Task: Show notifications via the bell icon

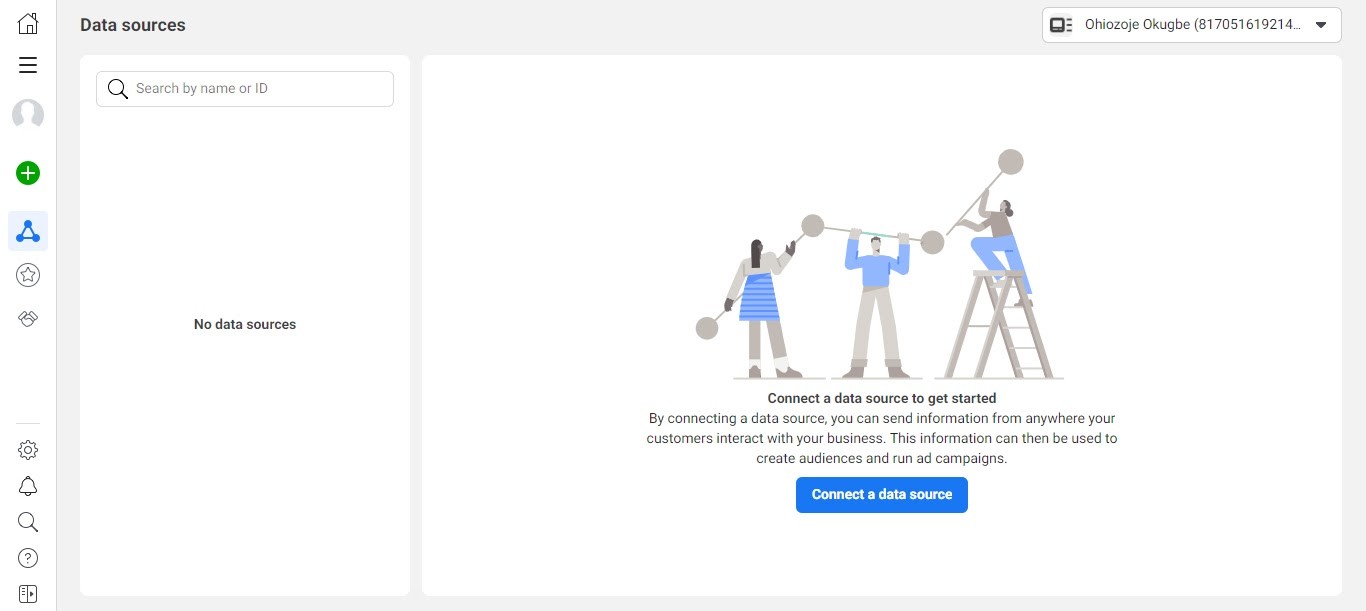Action: (28, 486)
